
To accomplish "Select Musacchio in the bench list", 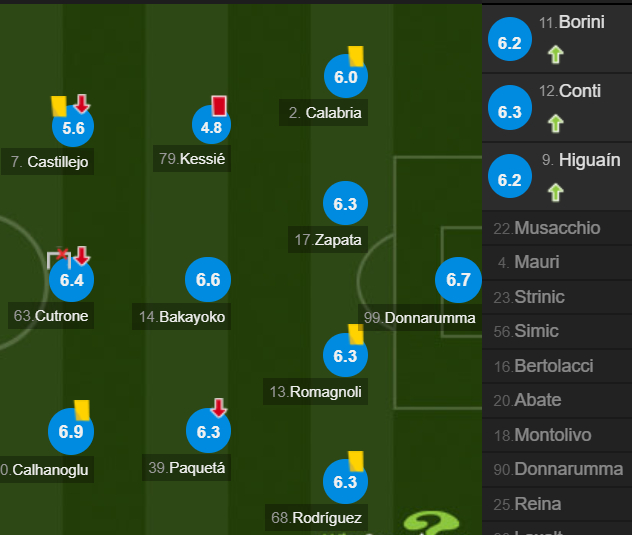I will (557, 228).
